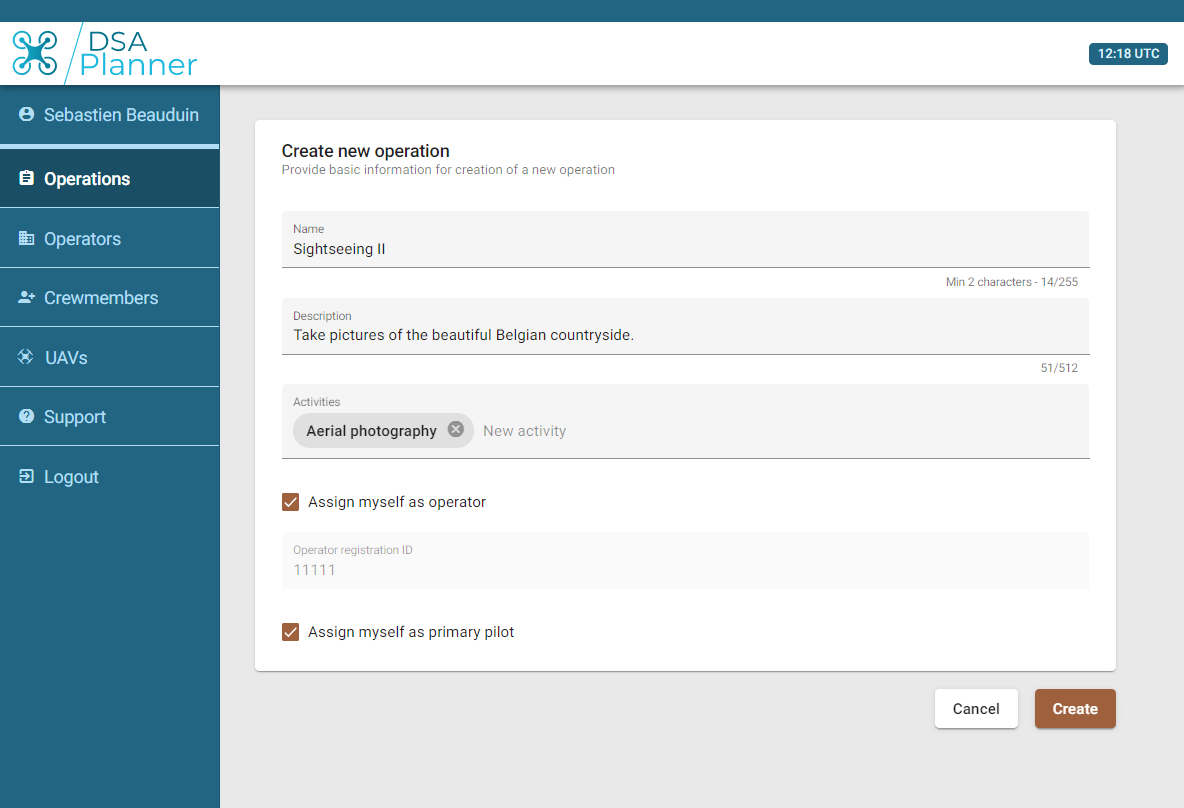Uncheck Assign myself as primary pilot
Image resolution: width=1184 pixels, height=808 pixels.
click(291, 632)
